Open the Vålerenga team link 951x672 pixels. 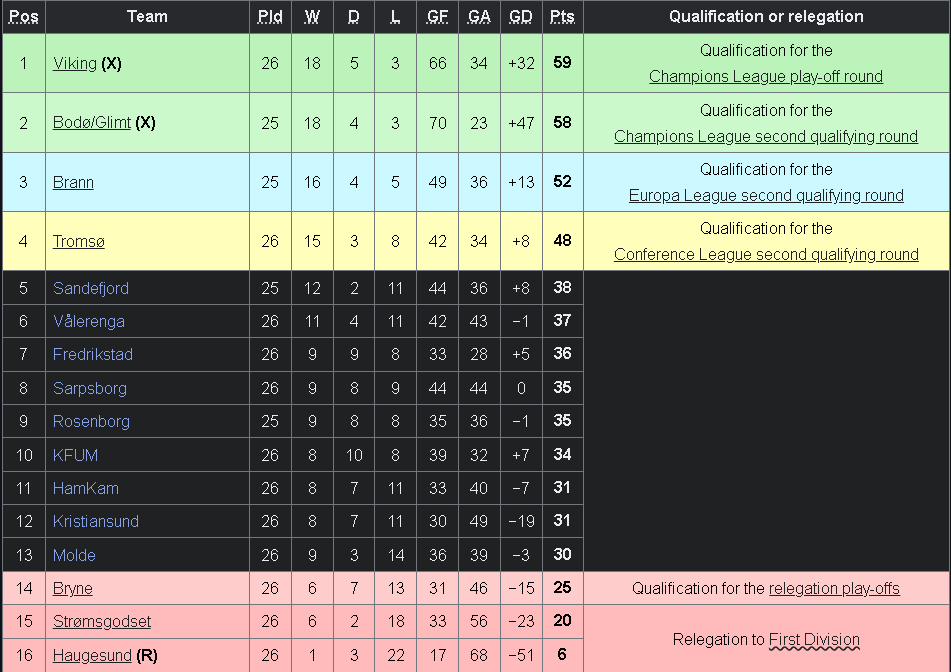point(89,321)
